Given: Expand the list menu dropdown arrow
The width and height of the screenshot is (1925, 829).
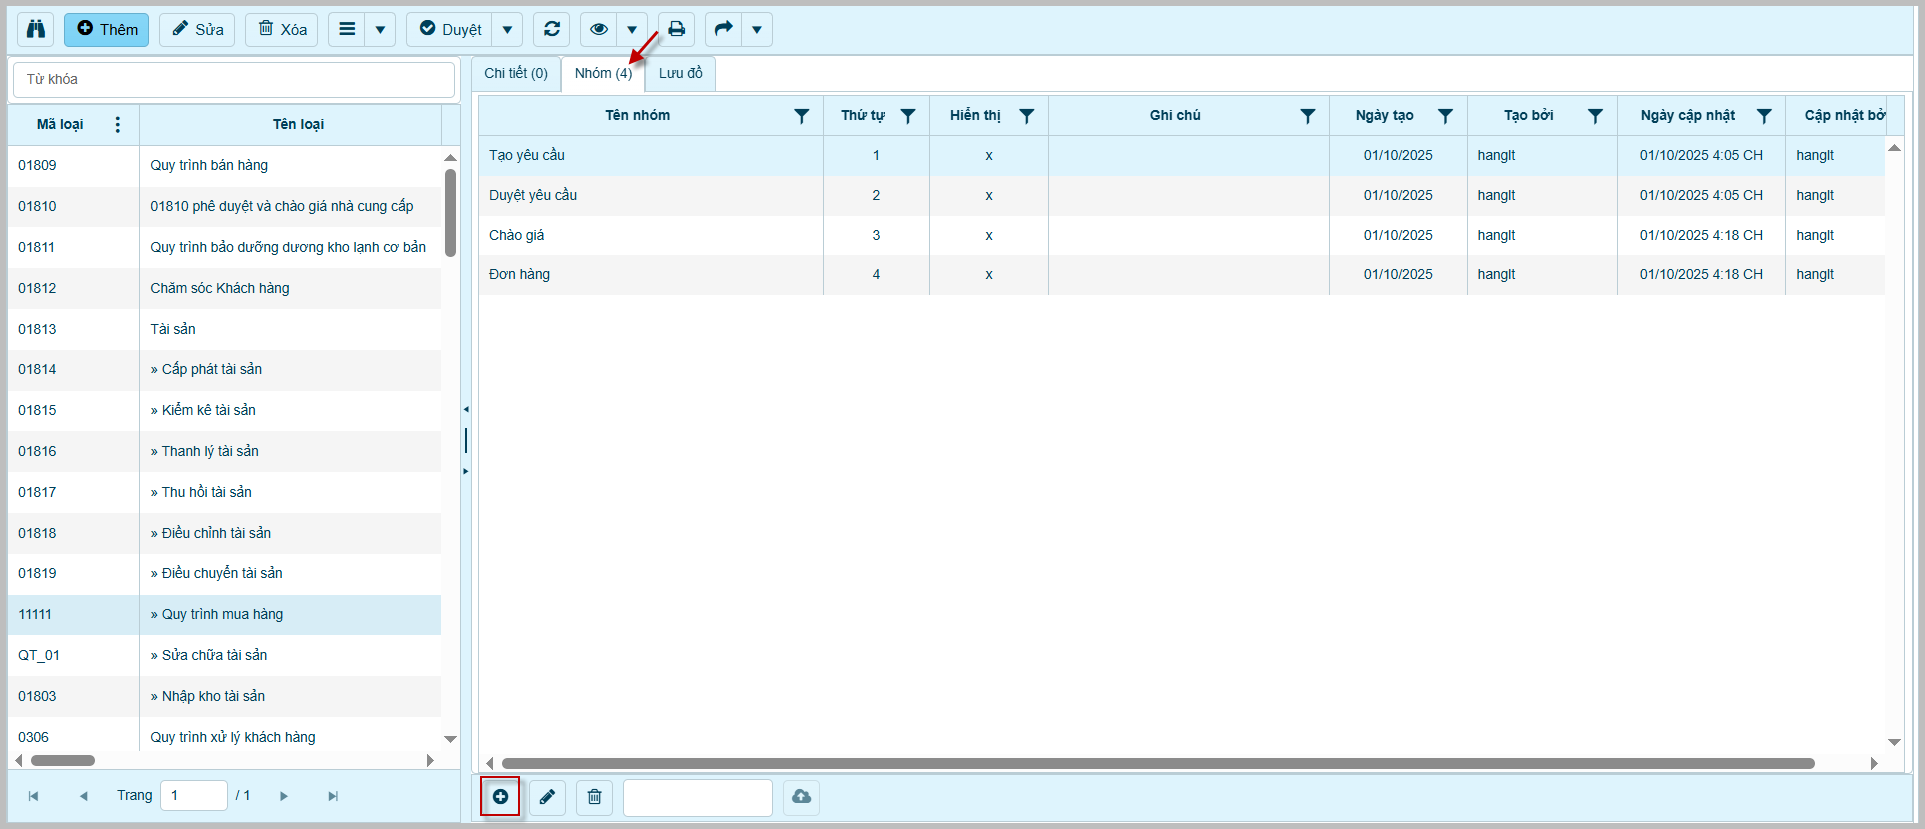Looking at the screenshot, I should (x=380, y=29).
